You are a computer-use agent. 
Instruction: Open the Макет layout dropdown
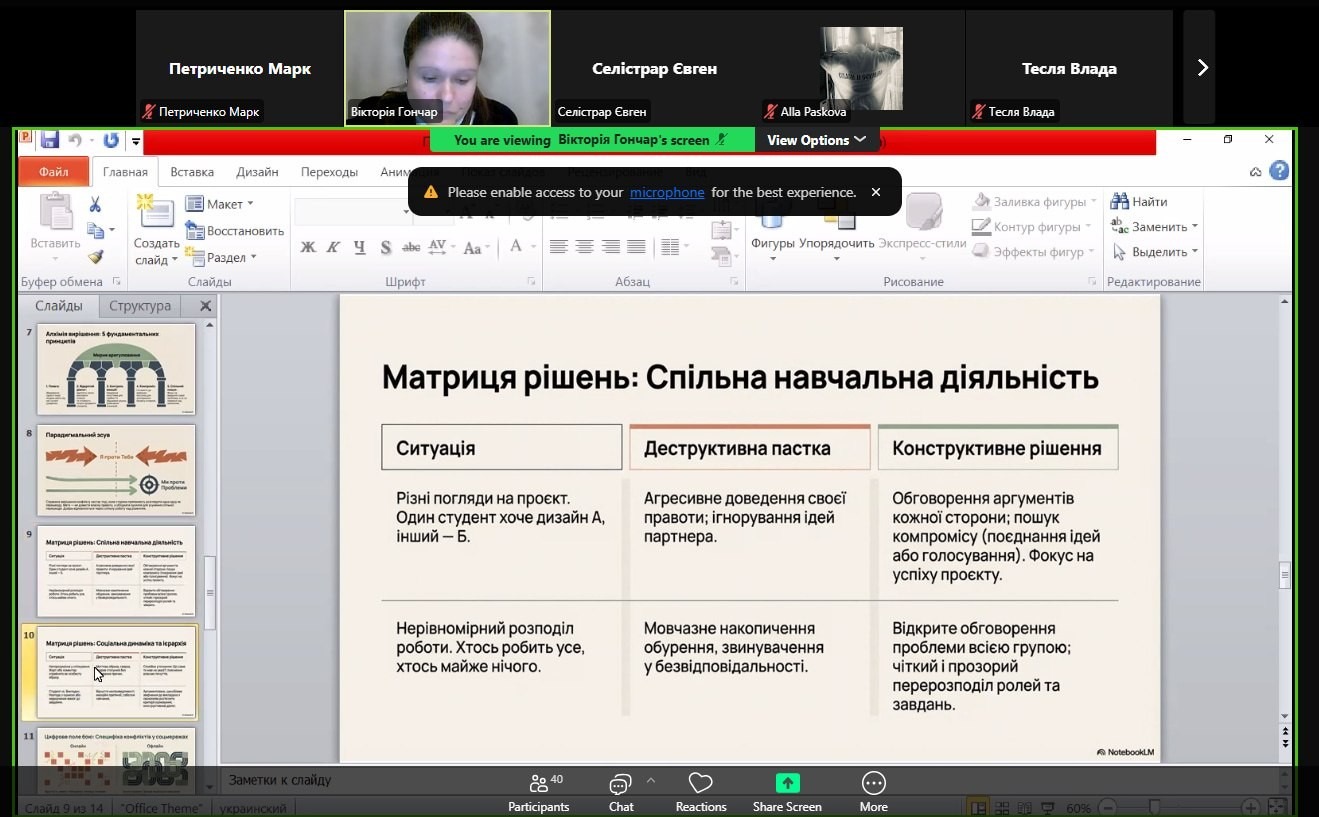click(x=220, y=204)
